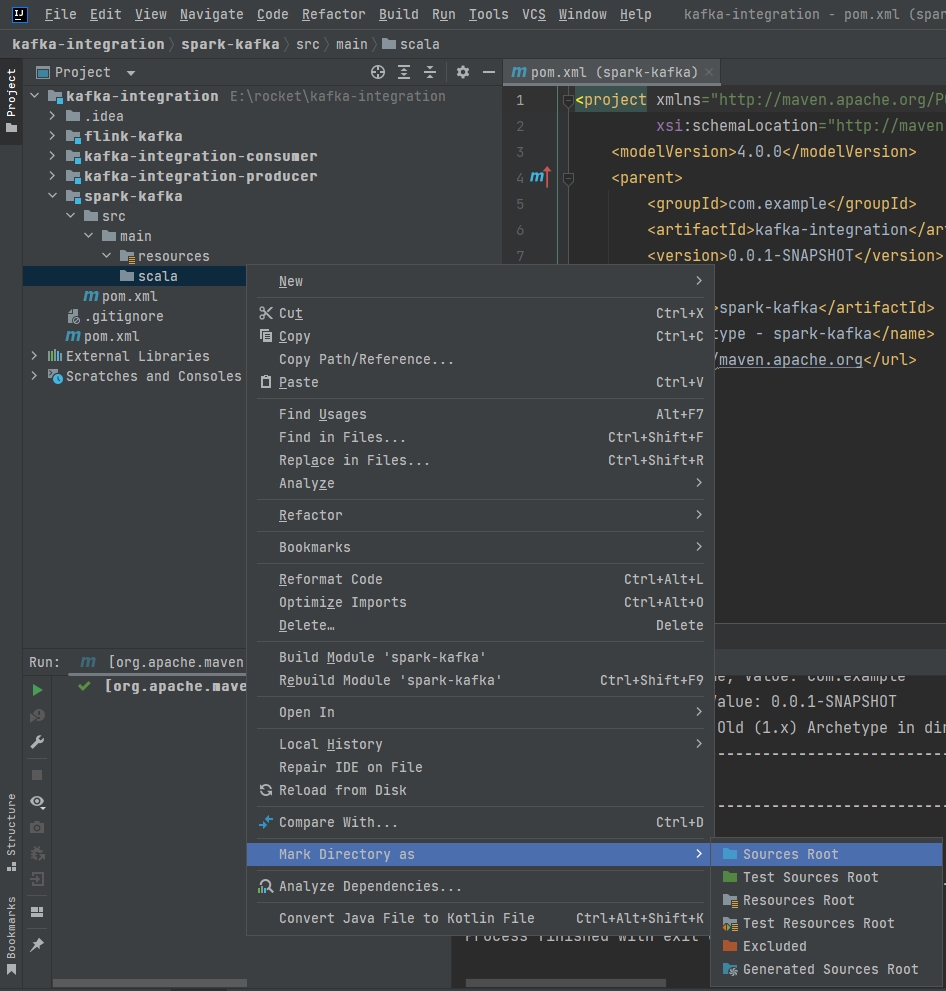
Task: Choose Replace in Files... entry
Action: 480,460
